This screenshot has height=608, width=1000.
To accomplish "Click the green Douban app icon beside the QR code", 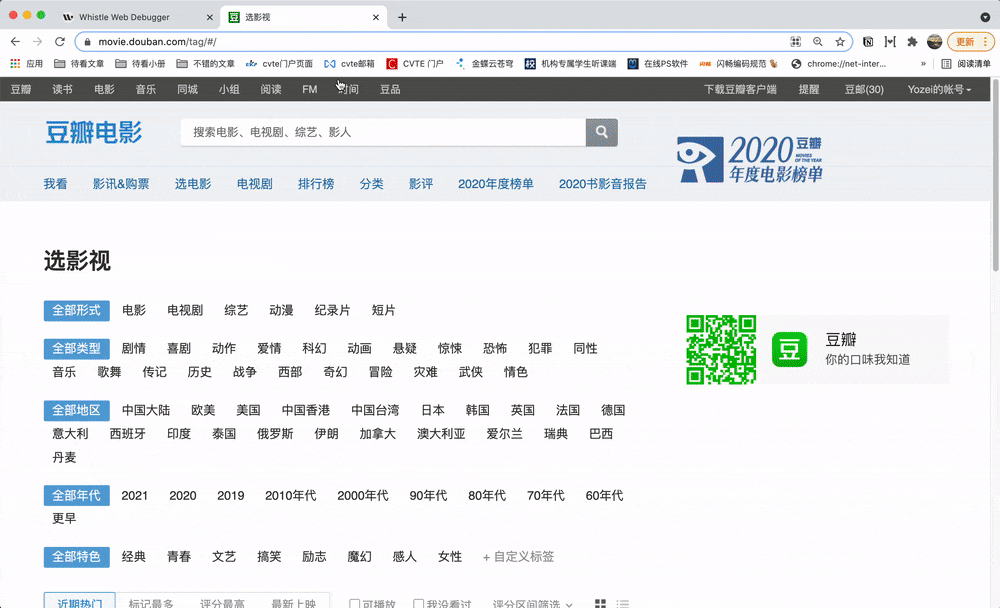I will coord(789,351).
